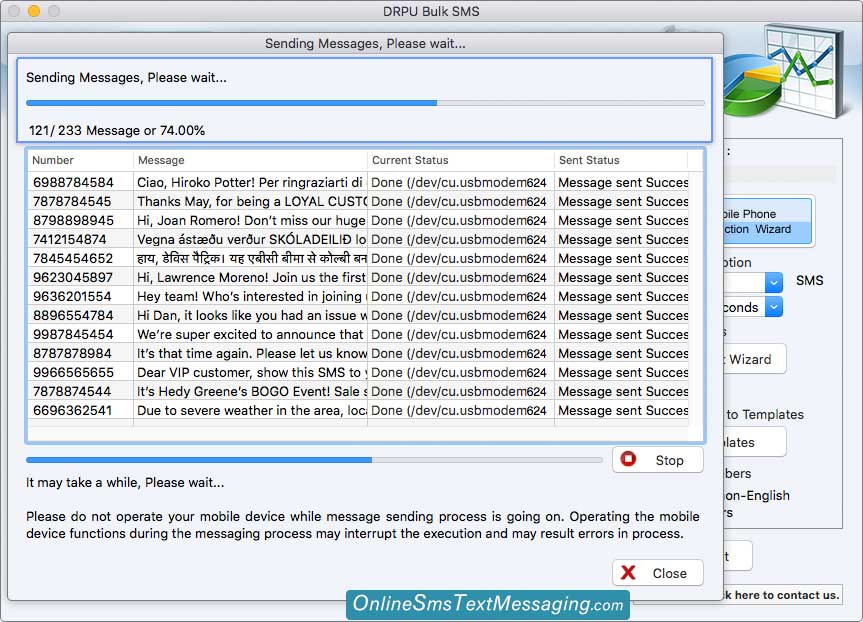Click the Mobile Phone Connection Wizard button

pyautogui.click(x=767, y=221)
